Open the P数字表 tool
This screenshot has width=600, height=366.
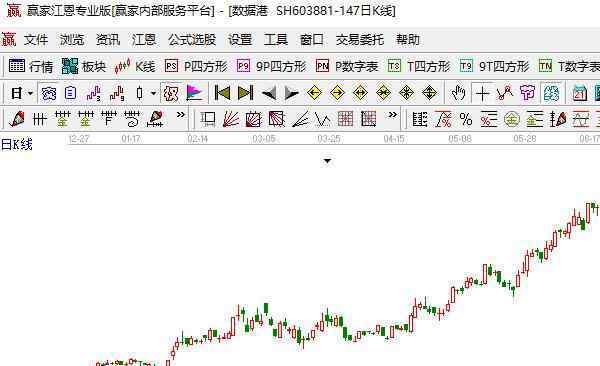pyautogui.click(x=347, y=66)
